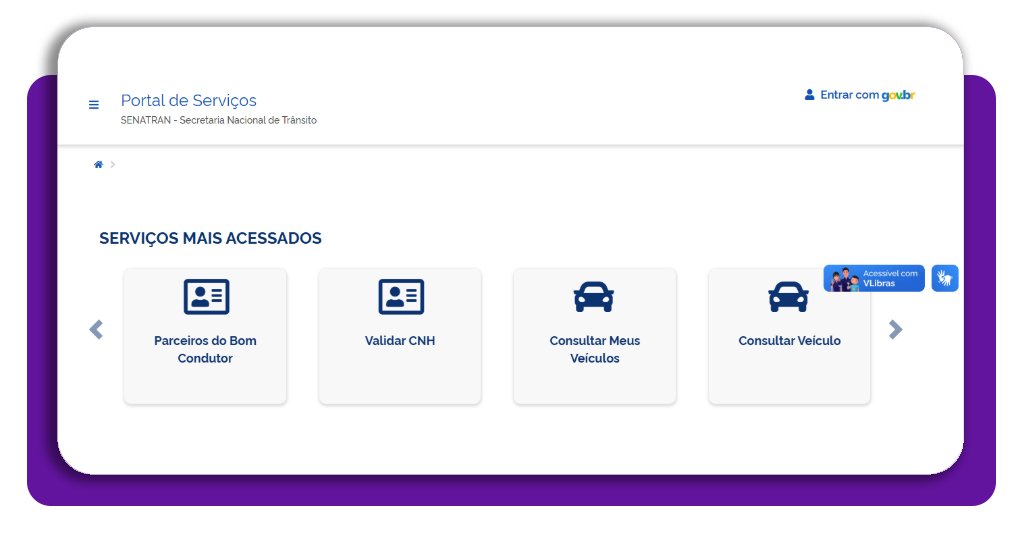
Task: Open the hamburger menu beside Portal de Serviços
Action: (x=94, y=105)
